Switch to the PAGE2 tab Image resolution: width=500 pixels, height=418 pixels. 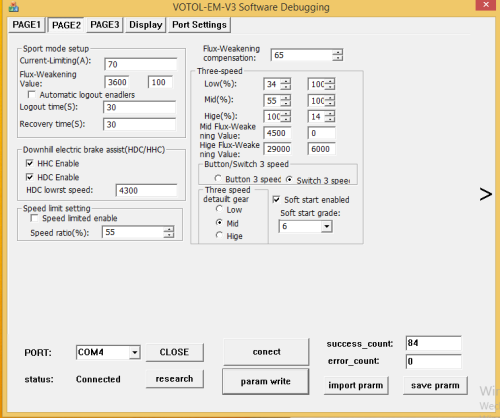pyautogui.click(x=66, y=25)
